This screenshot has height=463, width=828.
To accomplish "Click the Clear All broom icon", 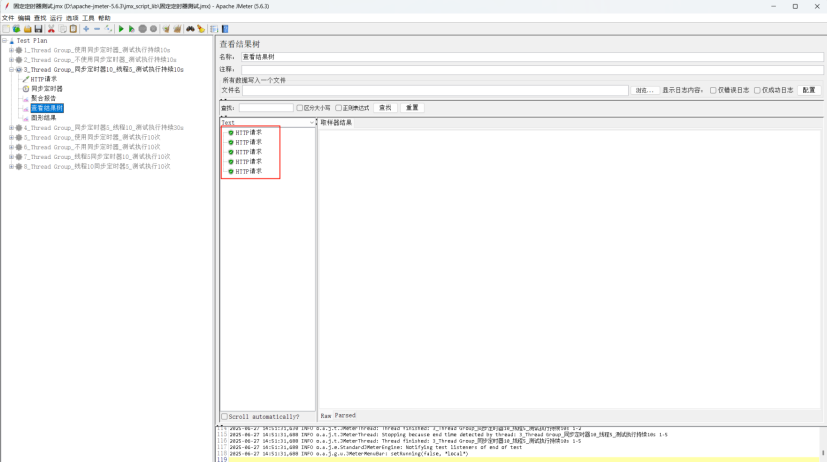I will pos(177,29).
